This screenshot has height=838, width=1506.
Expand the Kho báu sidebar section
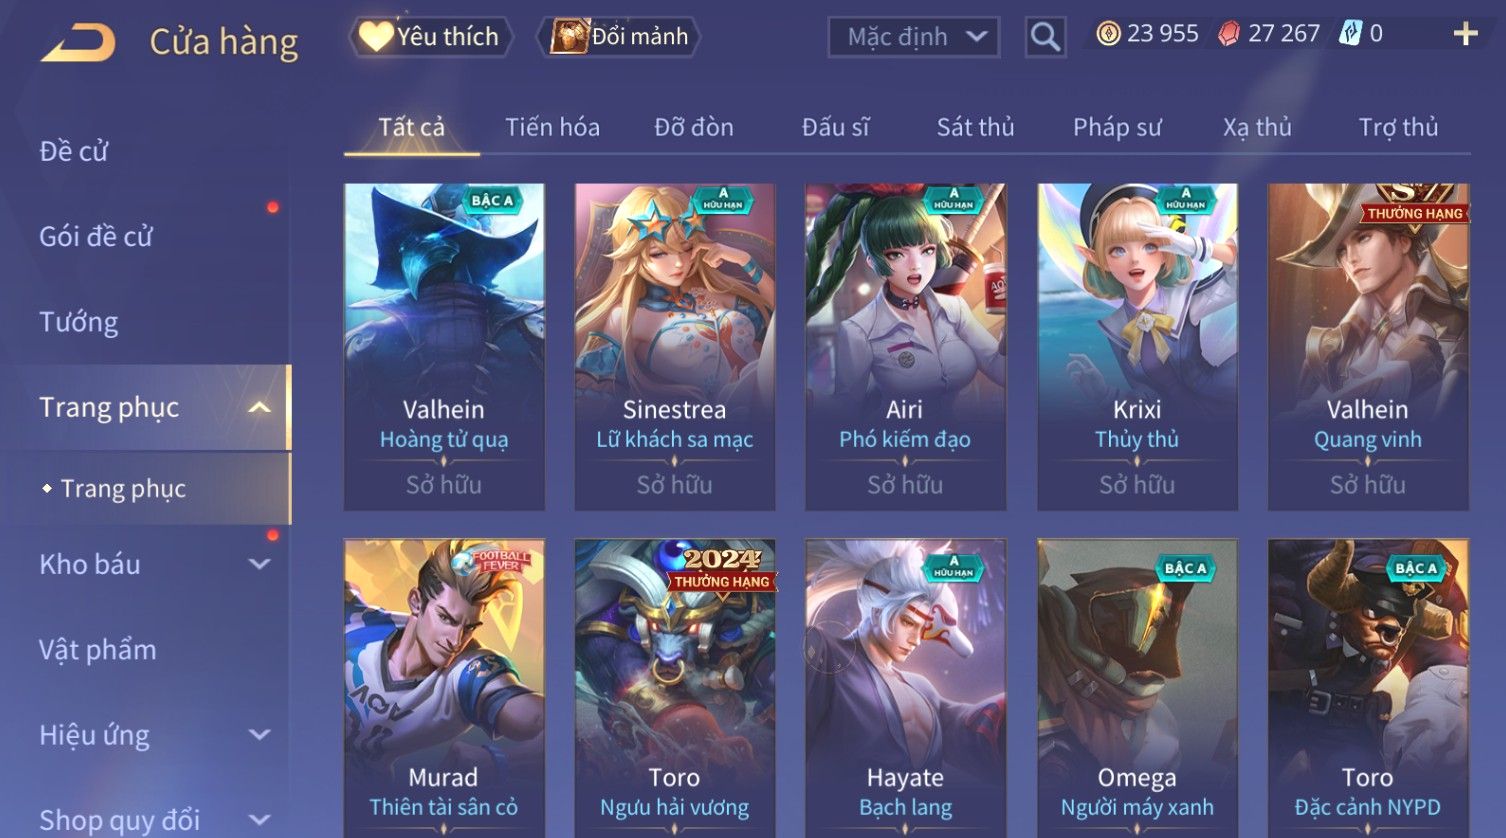click(x=259, y=564)
